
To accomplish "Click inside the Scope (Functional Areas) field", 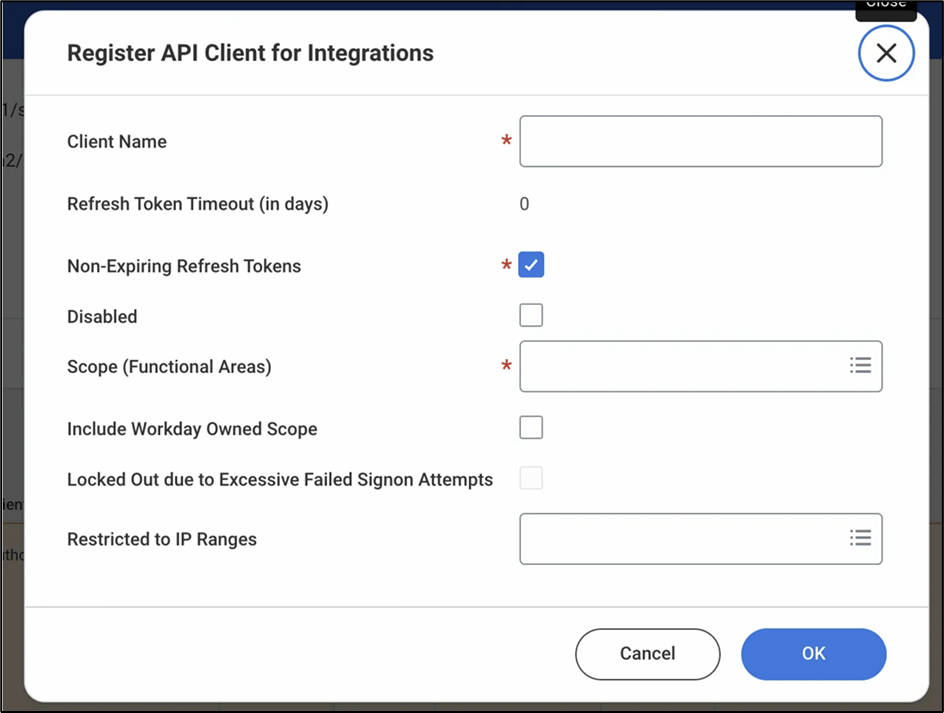I will coord(701,366).
